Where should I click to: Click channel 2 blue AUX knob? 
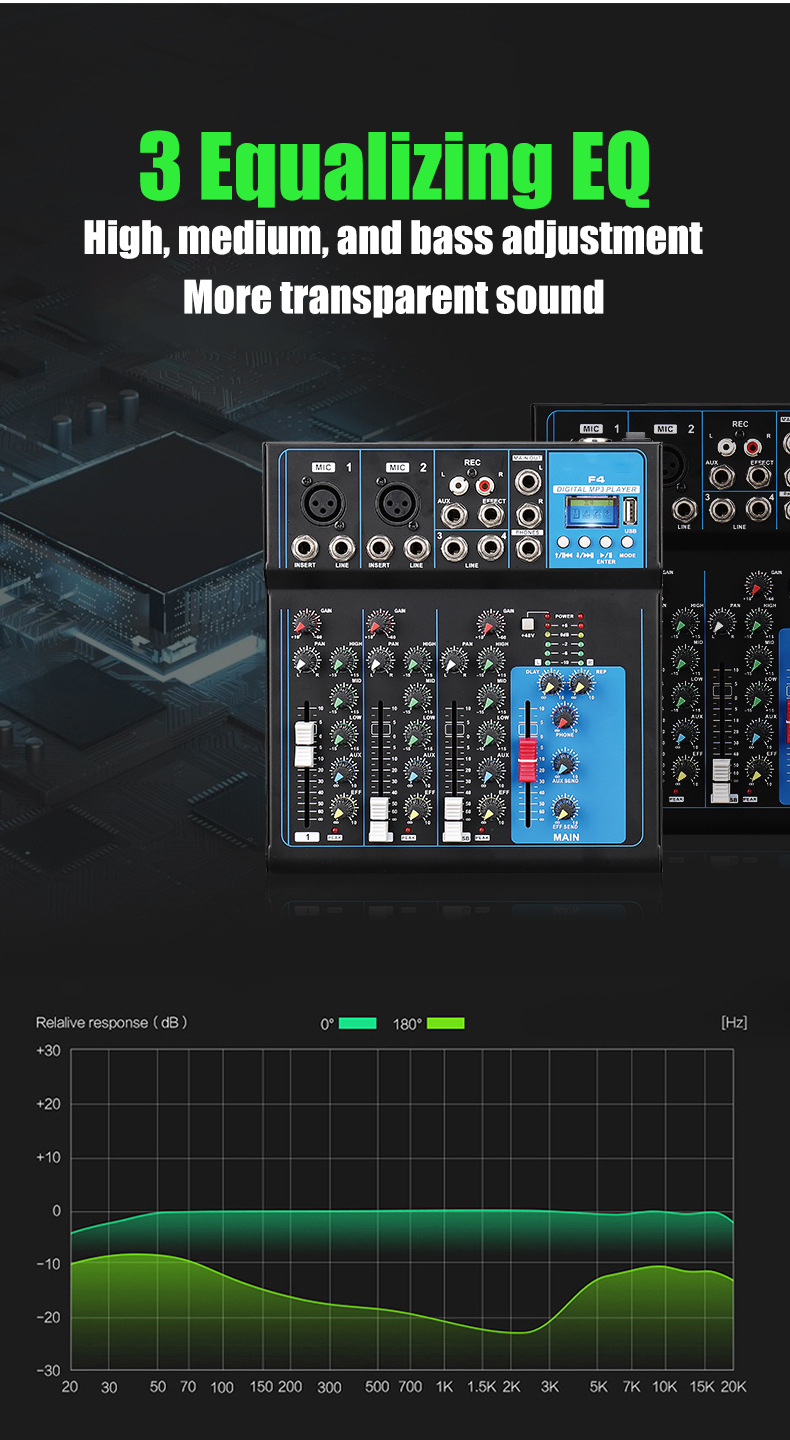click(x=417, y=771)
